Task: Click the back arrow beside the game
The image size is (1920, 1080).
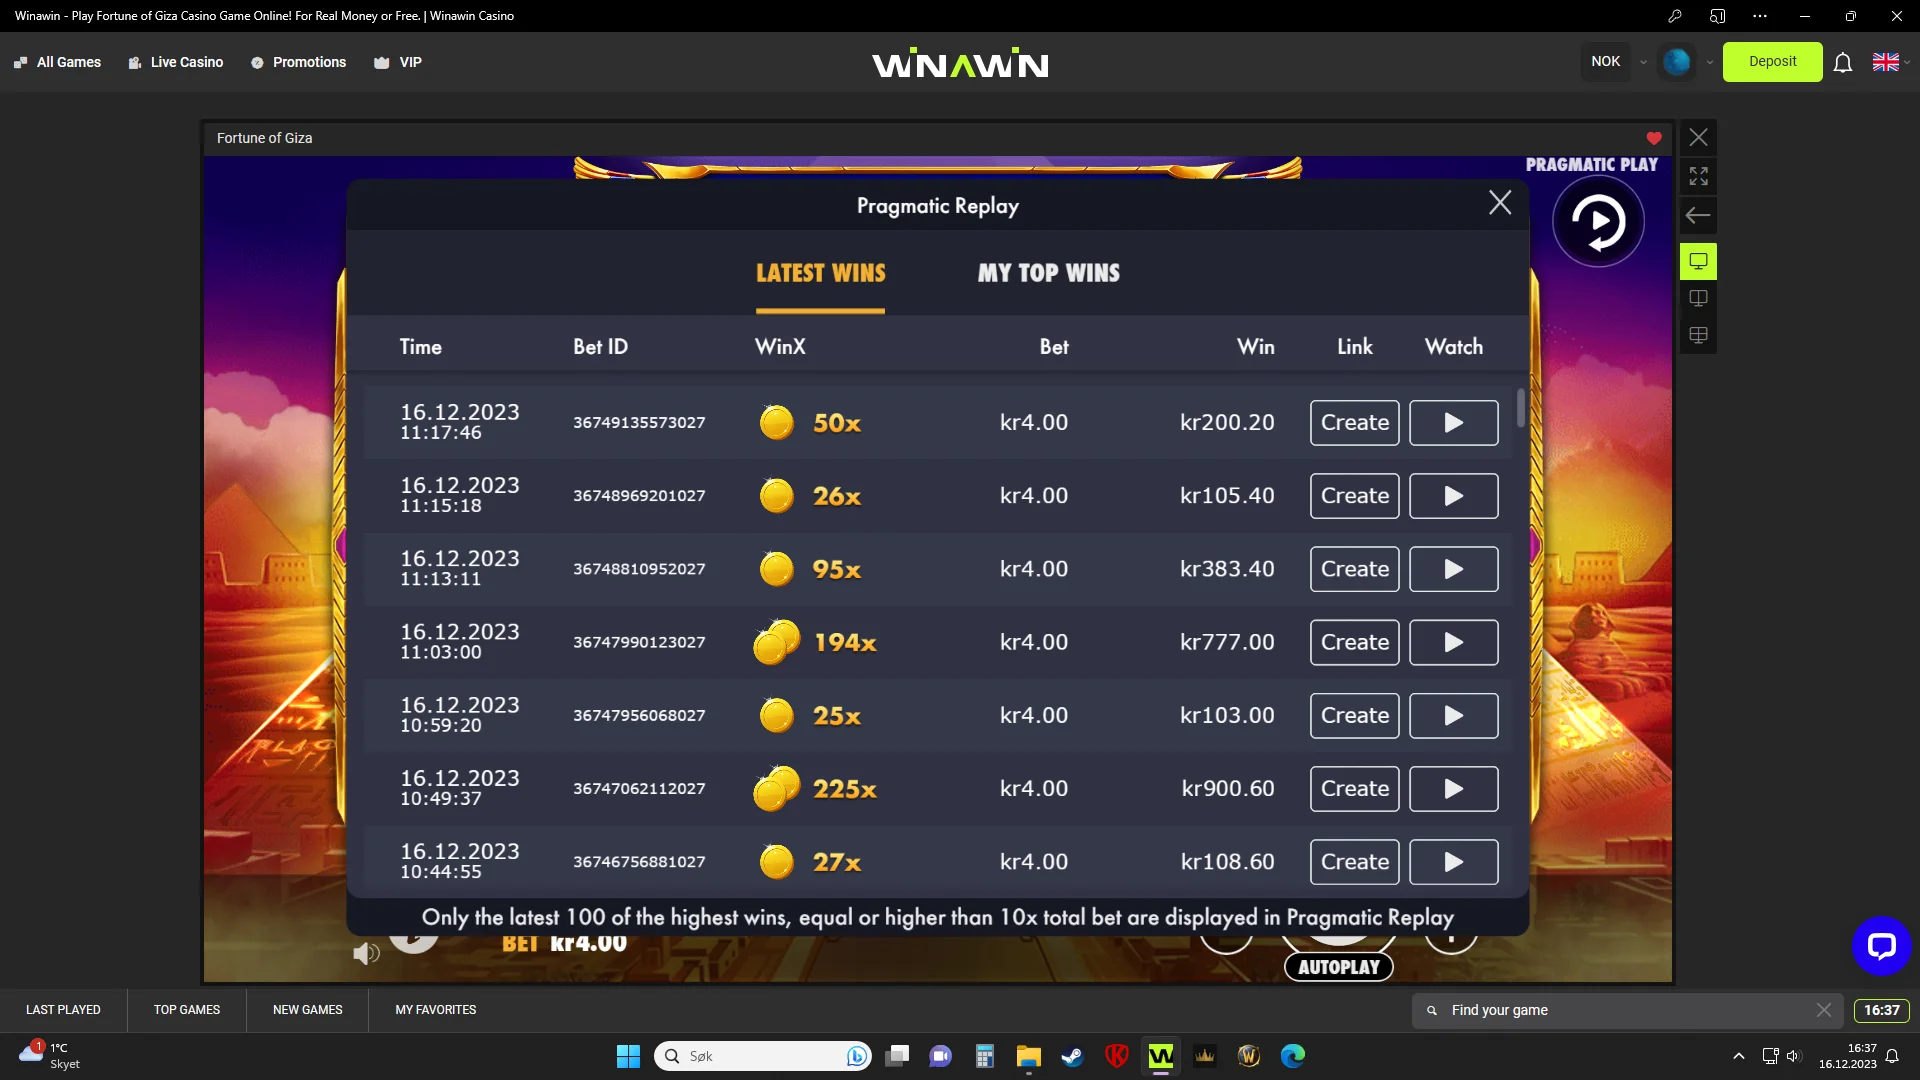Action: [x=1698, y=216]
